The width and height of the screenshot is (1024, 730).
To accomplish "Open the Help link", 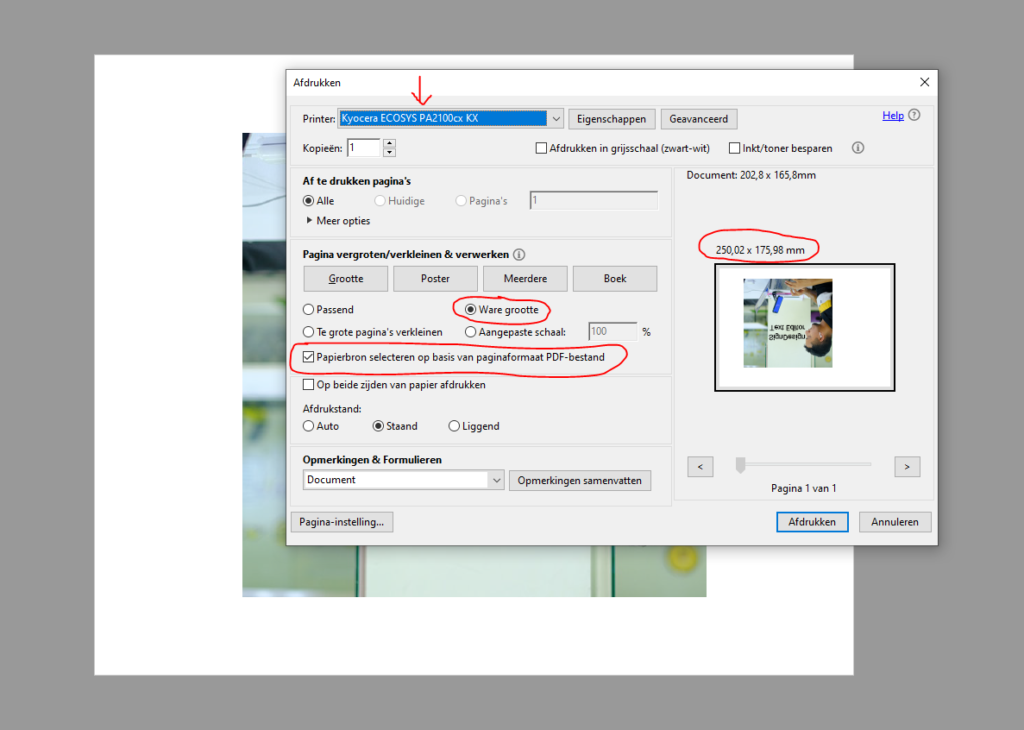I will [892, 116].
